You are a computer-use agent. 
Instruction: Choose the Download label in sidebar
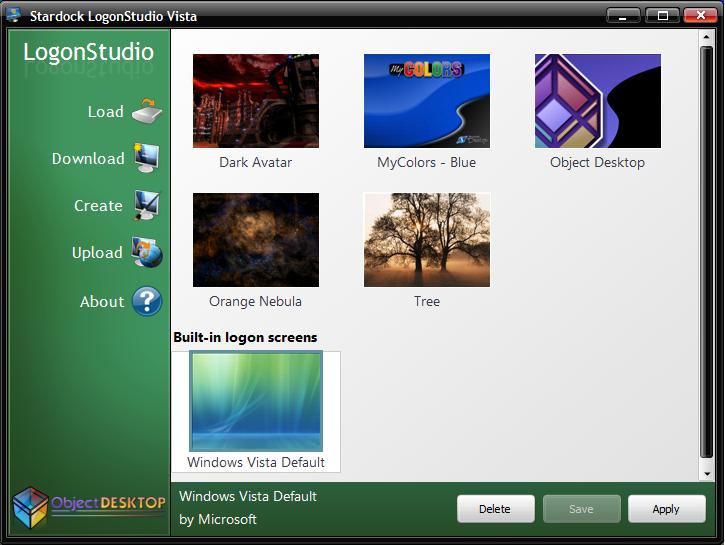(88, 159)
